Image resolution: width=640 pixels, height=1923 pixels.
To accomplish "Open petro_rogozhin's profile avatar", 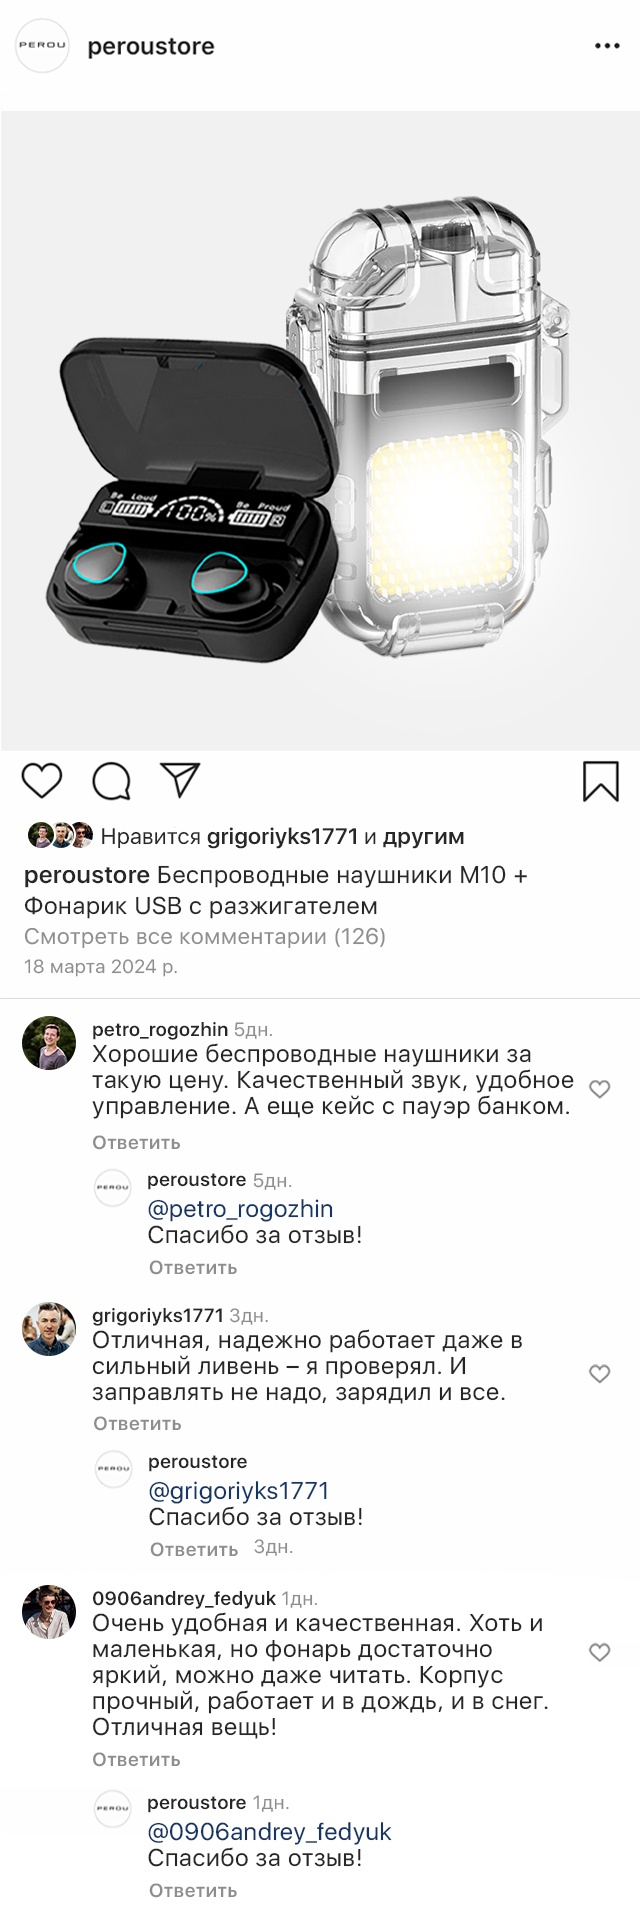I will tap(49, 1044).
